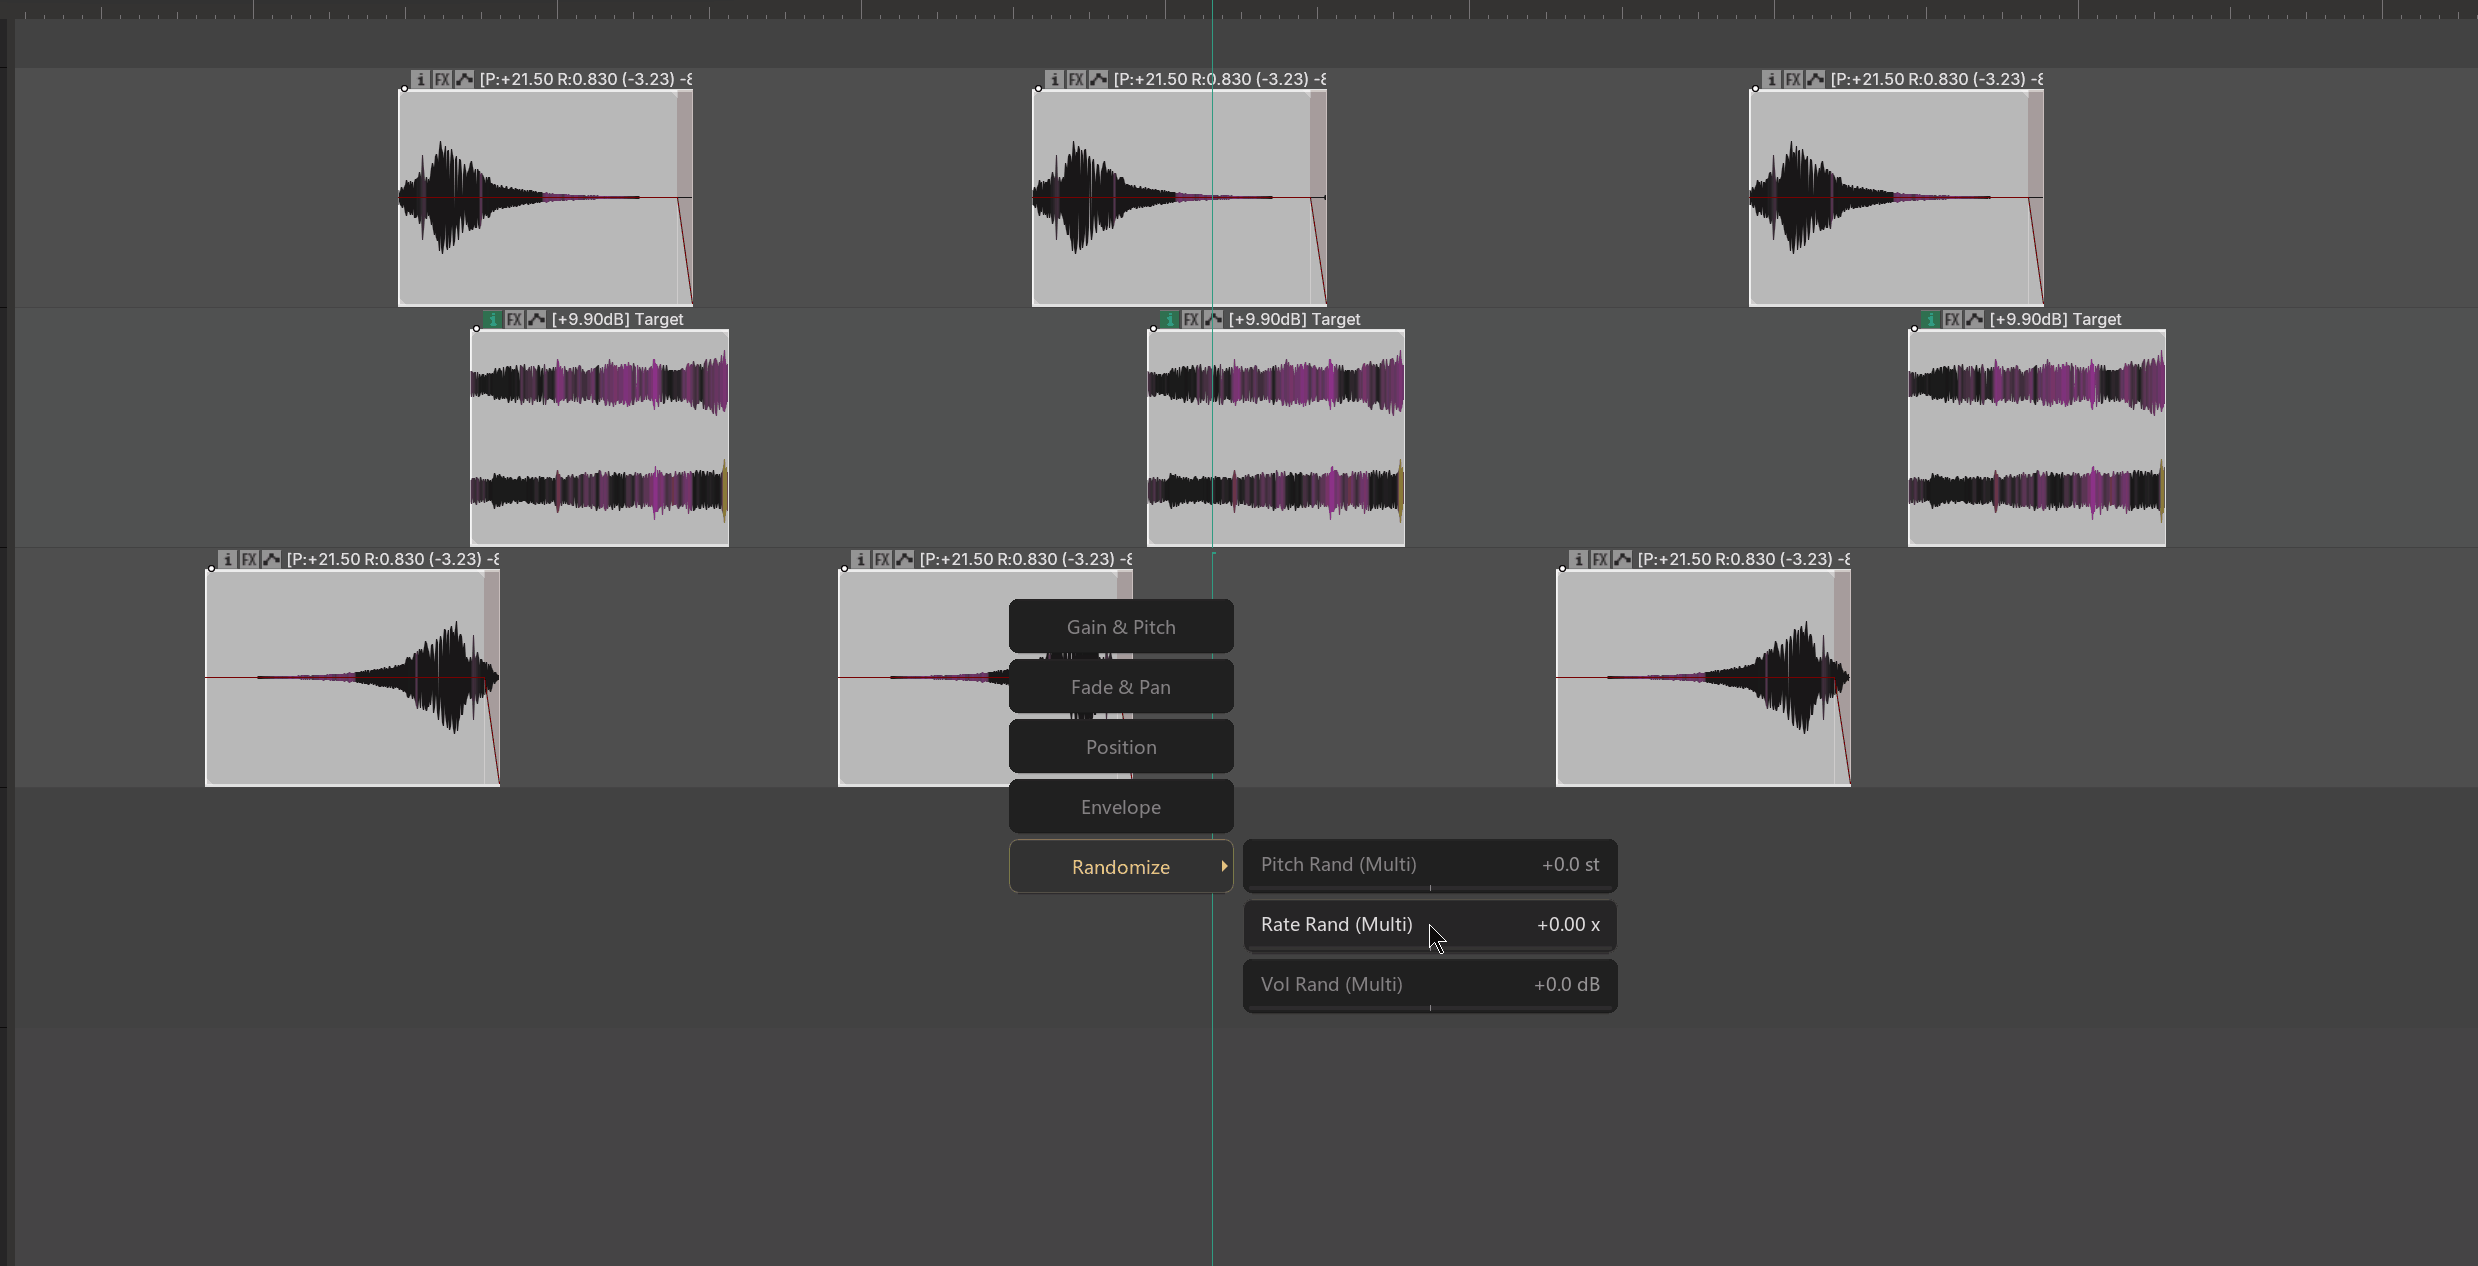Select the first Target audio item waveform
2478x1266 pixels.
[600, 438]
